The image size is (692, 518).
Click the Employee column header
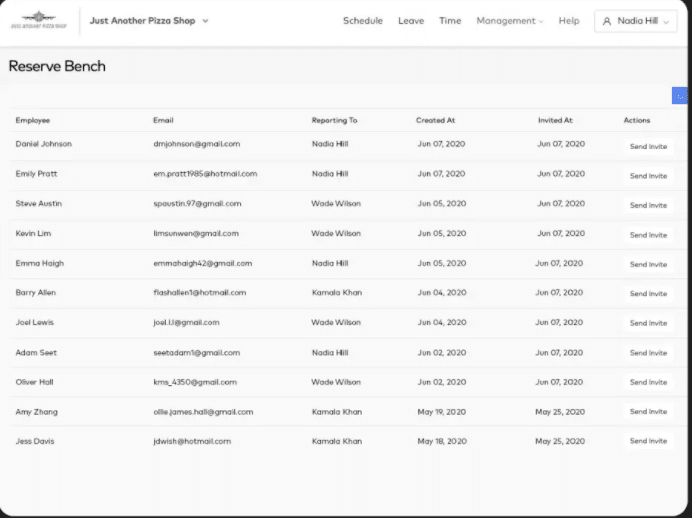coord(33,120)
